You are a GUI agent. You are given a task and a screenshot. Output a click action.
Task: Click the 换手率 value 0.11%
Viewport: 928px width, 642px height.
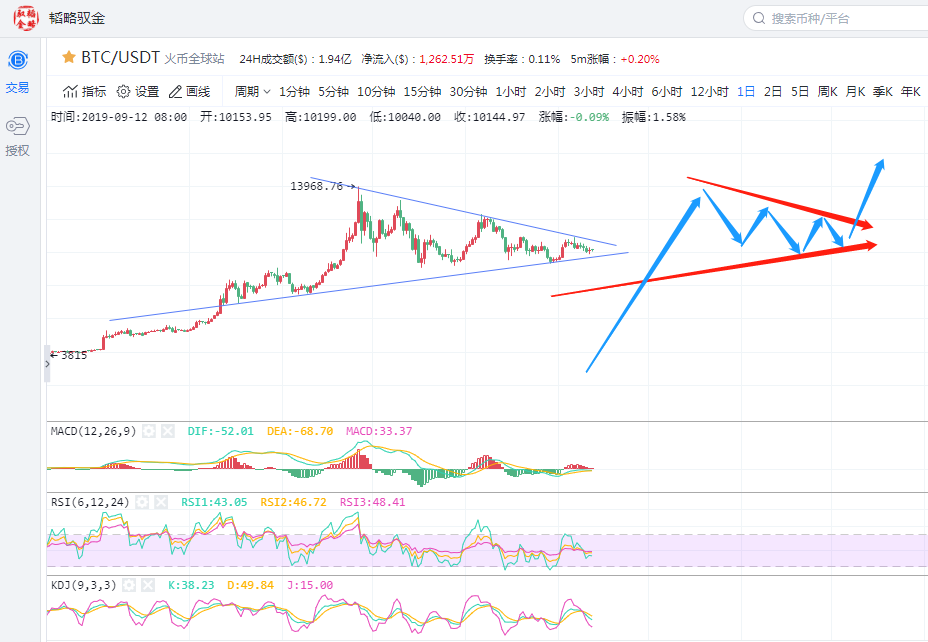544,59
